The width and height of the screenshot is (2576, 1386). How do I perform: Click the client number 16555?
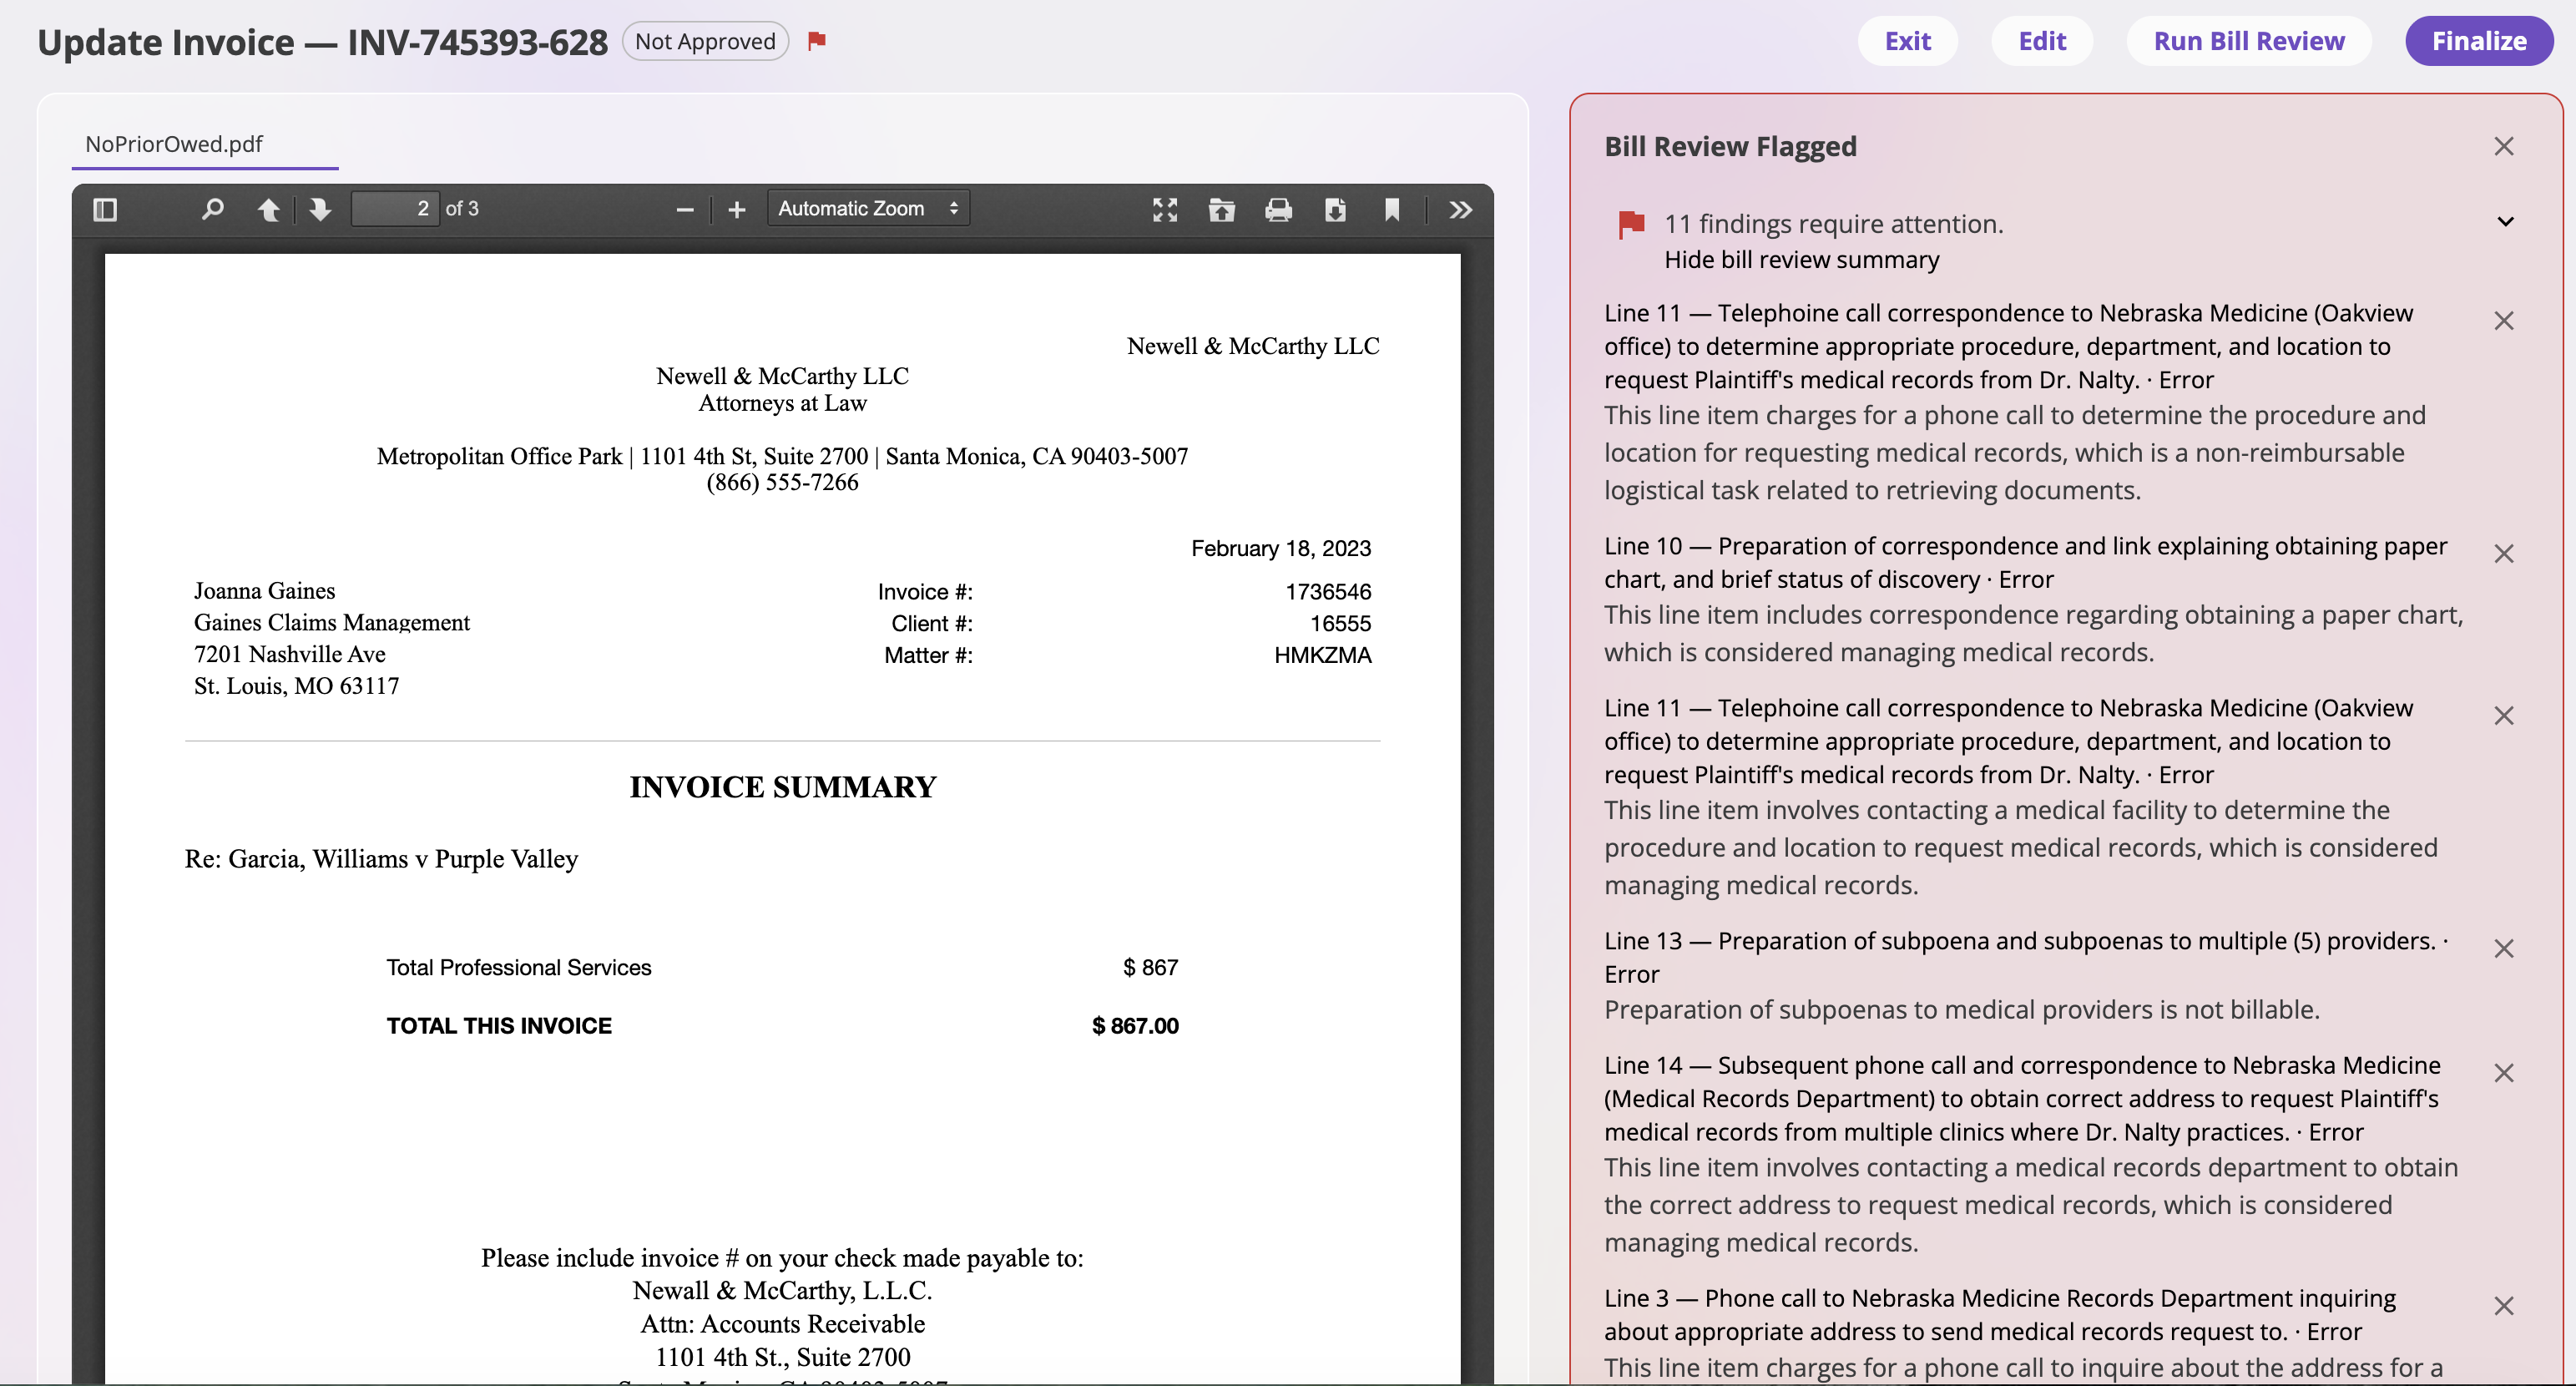pos(1340,624)
